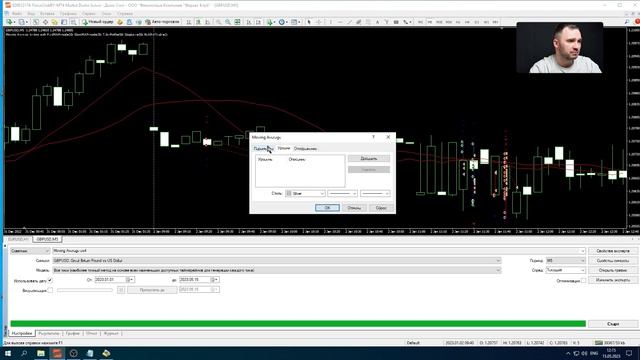Click the Отмена button in dialog
This screenshot has width=640, height=360.
tap(354, 208)
